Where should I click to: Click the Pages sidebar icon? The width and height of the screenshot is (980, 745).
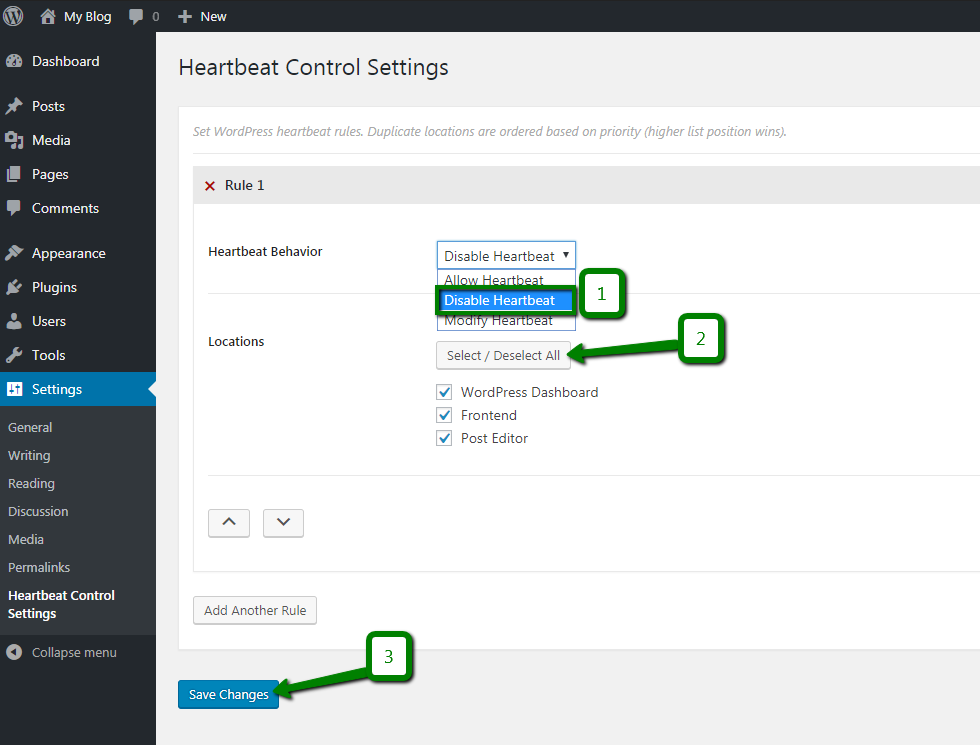pyautogui.click(x=14, y=174)
